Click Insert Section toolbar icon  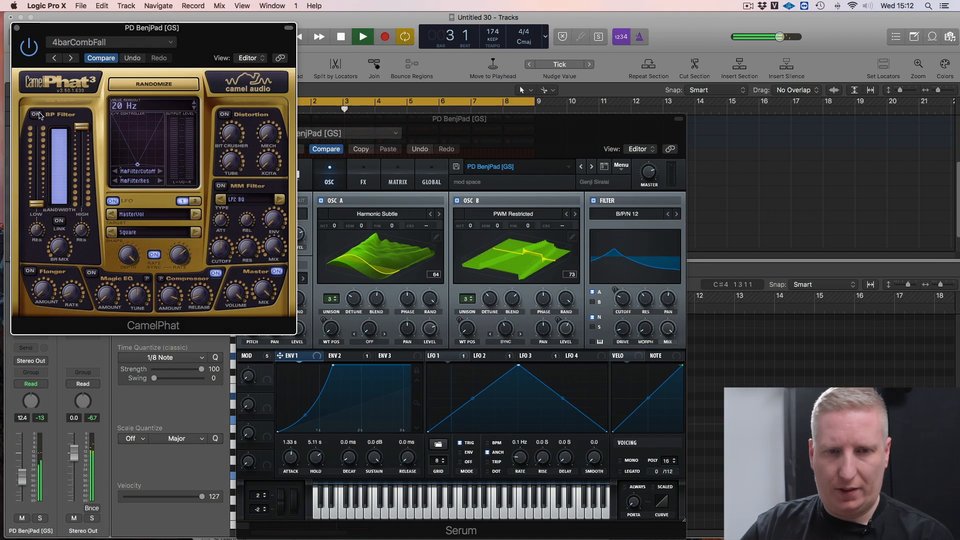(x=739, y=64)
